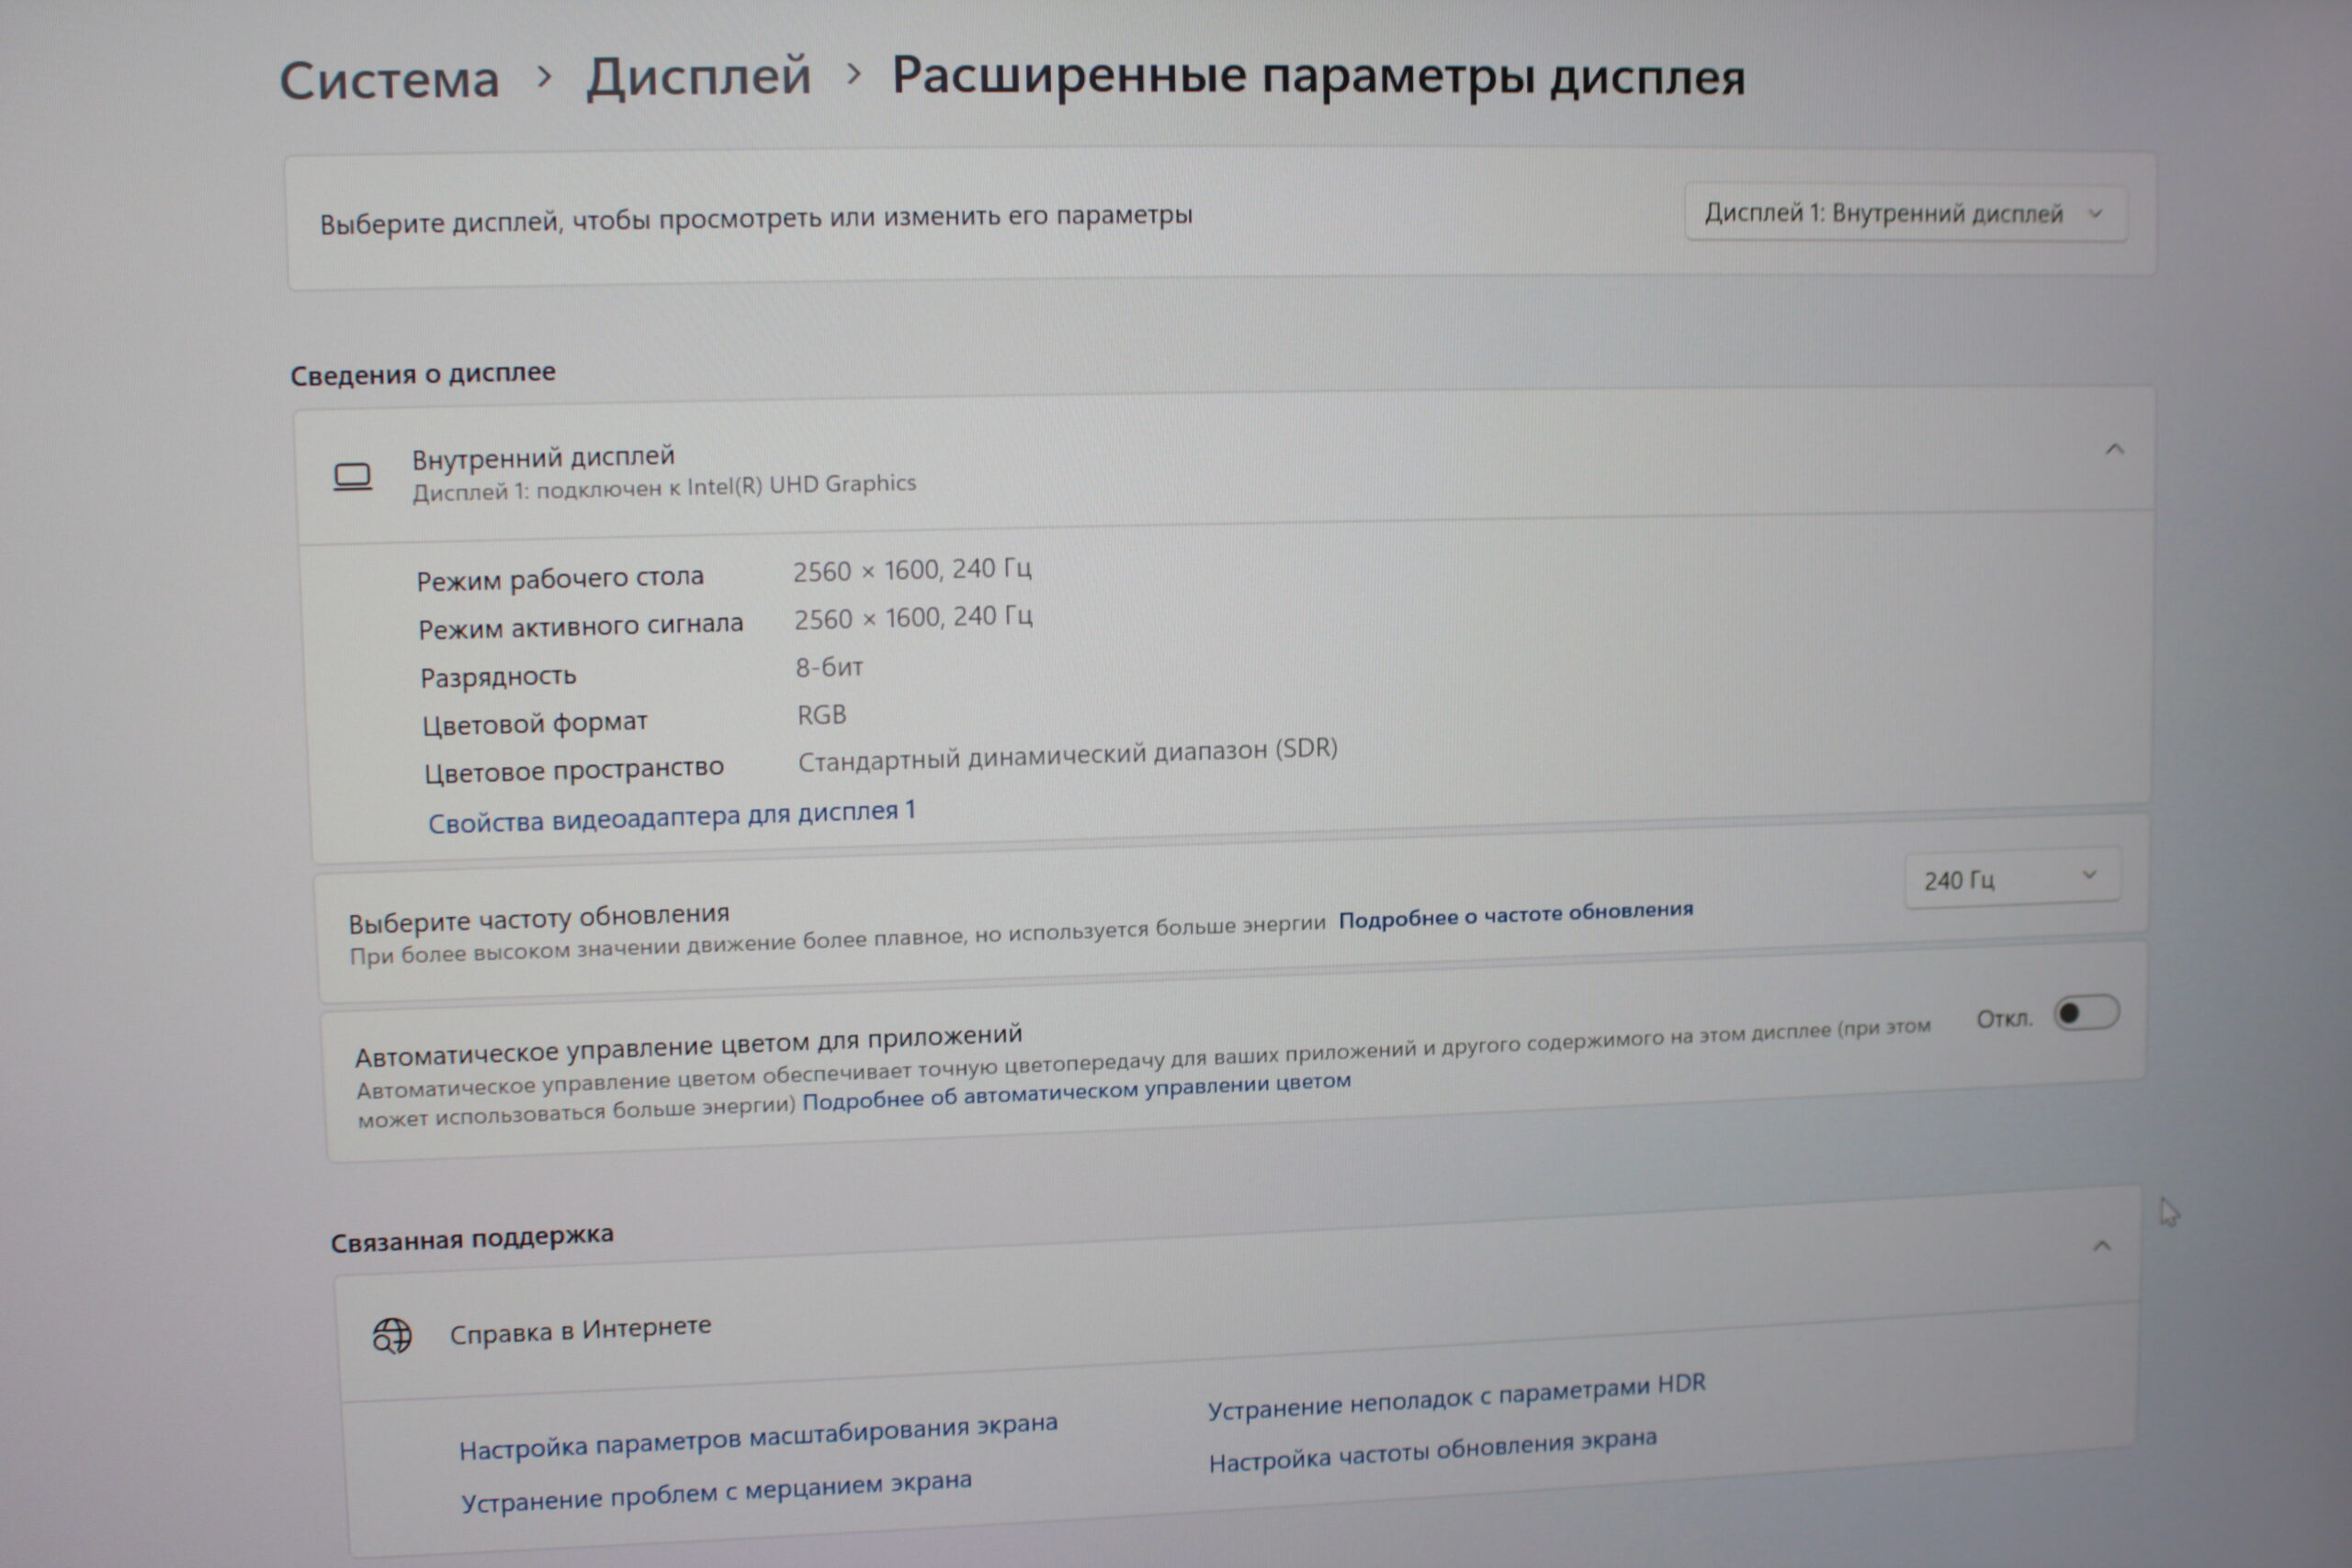Click the chevron between Система and Дисплей
2352x1568 pixels.
544,76
